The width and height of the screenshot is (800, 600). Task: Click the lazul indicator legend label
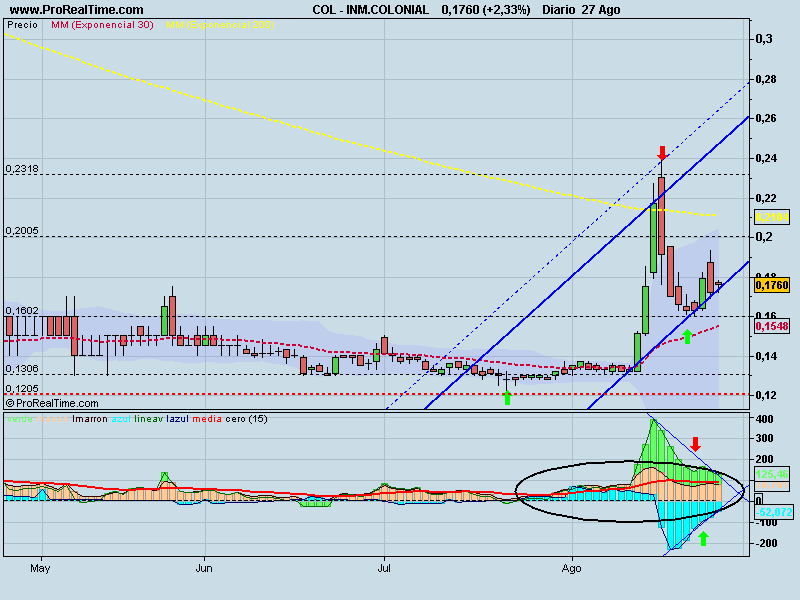coord(178,419)
